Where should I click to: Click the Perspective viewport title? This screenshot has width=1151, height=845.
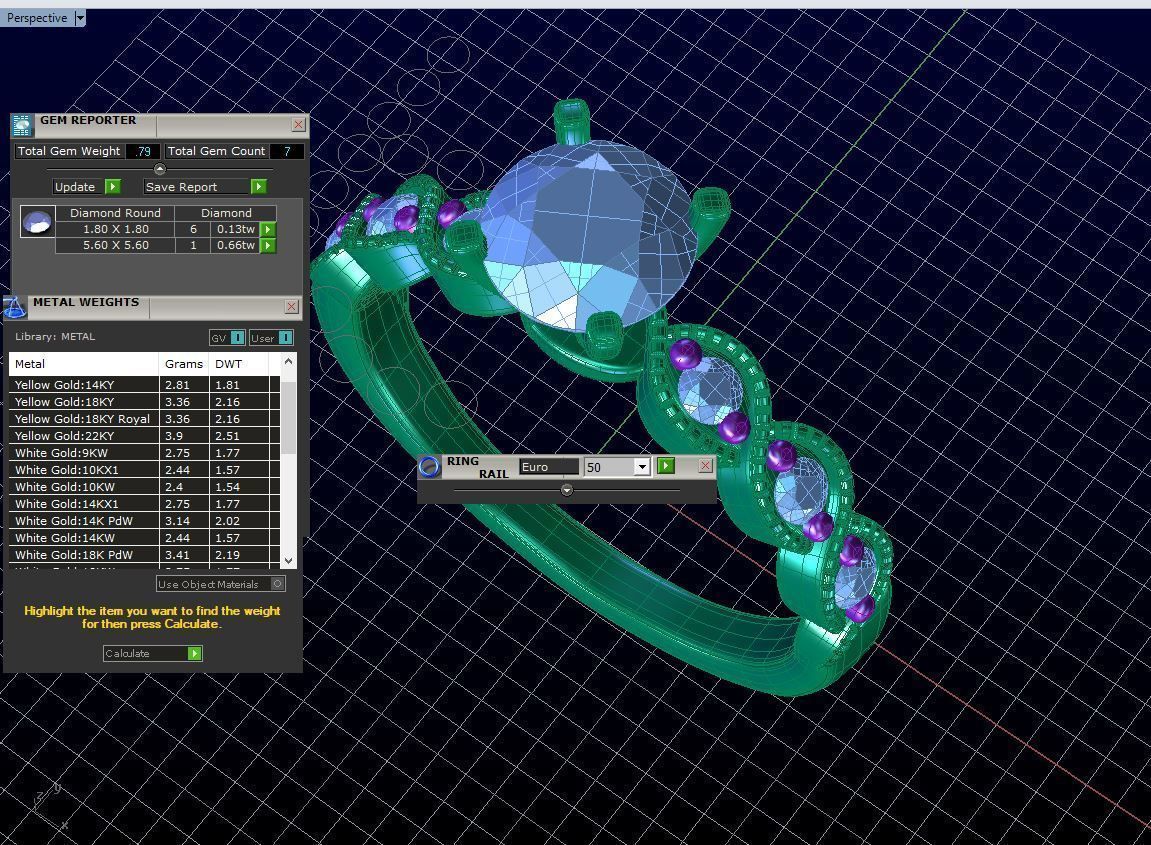coord(37,18)
